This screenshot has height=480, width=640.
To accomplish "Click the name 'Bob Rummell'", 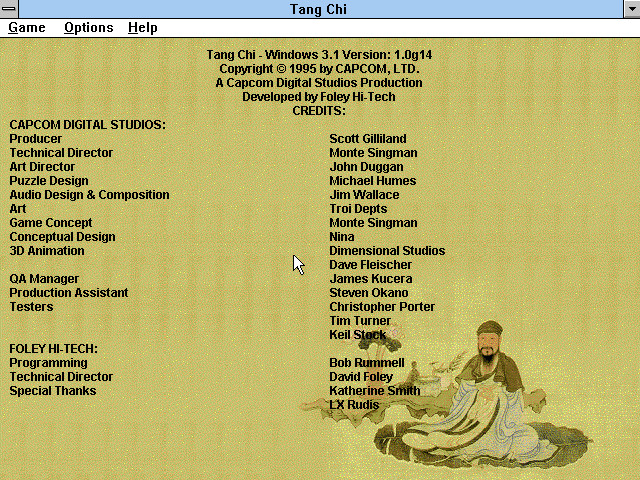I will point(367,363).
